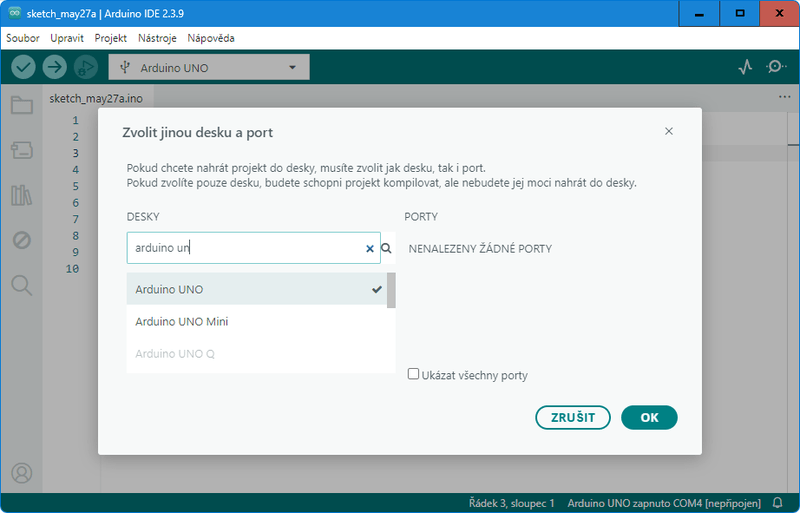Select Arduino UNO in the boards list
Screen dimensions: 800x513
257,289
